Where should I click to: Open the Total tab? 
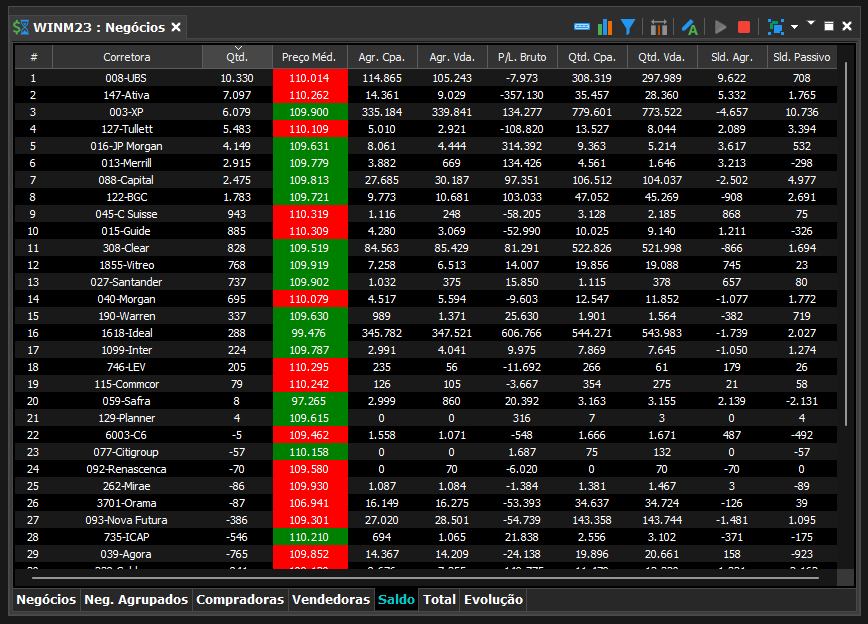[x=440, y=600]
